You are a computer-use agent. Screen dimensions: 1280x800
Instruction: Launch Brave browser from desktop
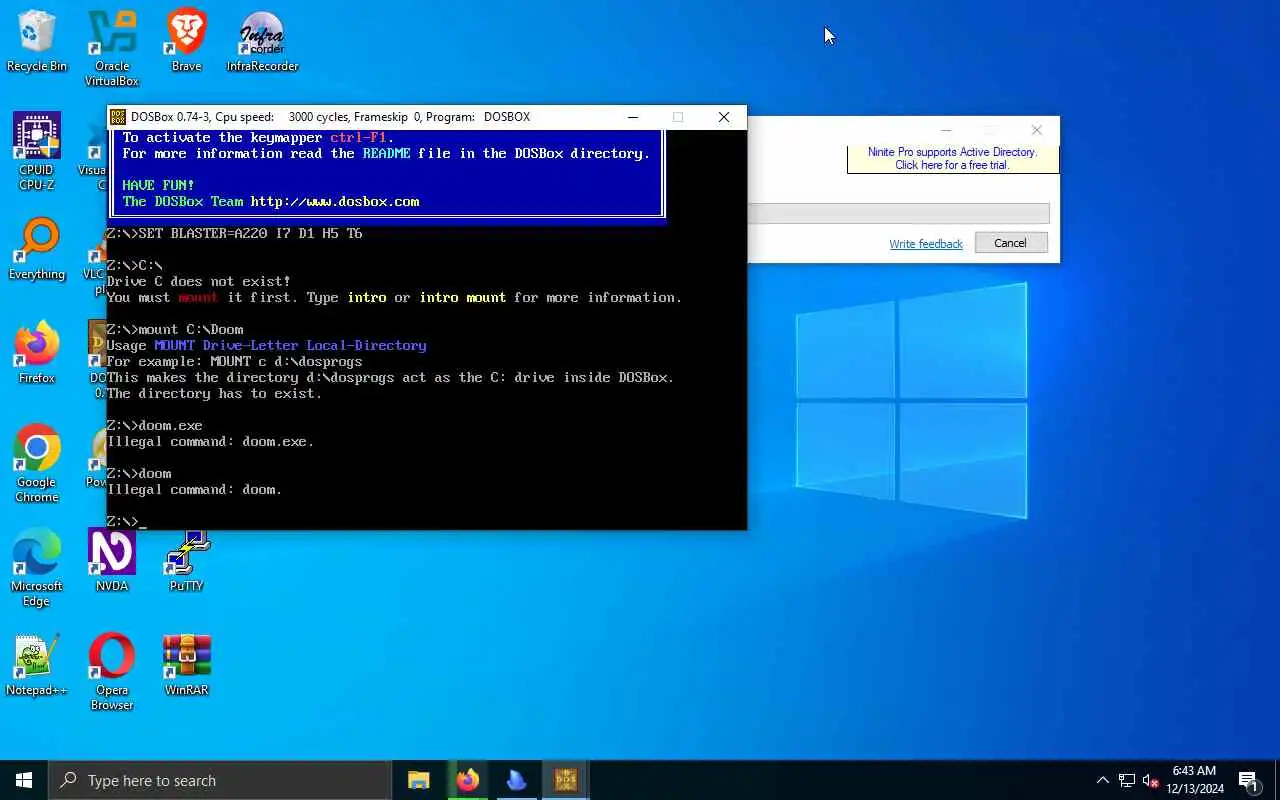(186, 42)
